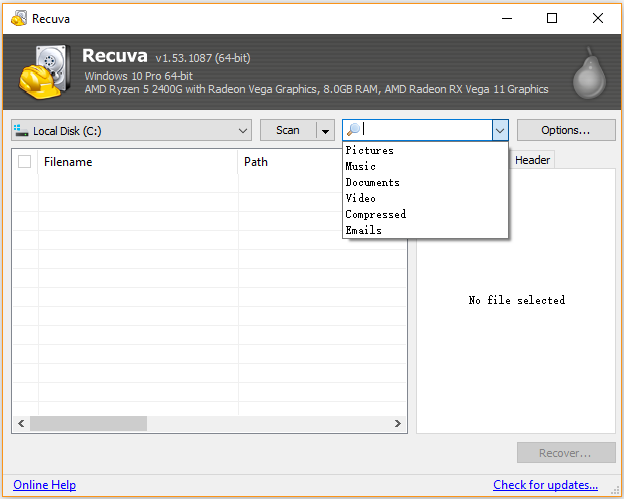The height and width of the screenshot is (499, 624).
Task: Switch to the Header tab
Action: tap(532, 160)
